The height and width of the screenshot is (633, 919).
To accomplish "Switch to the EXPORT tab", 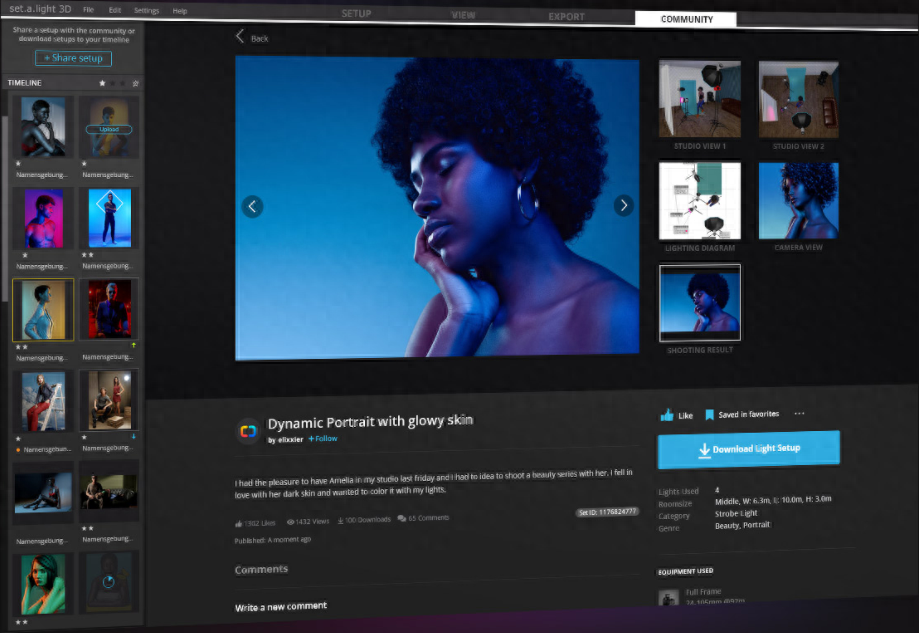I will coord(566,17).
